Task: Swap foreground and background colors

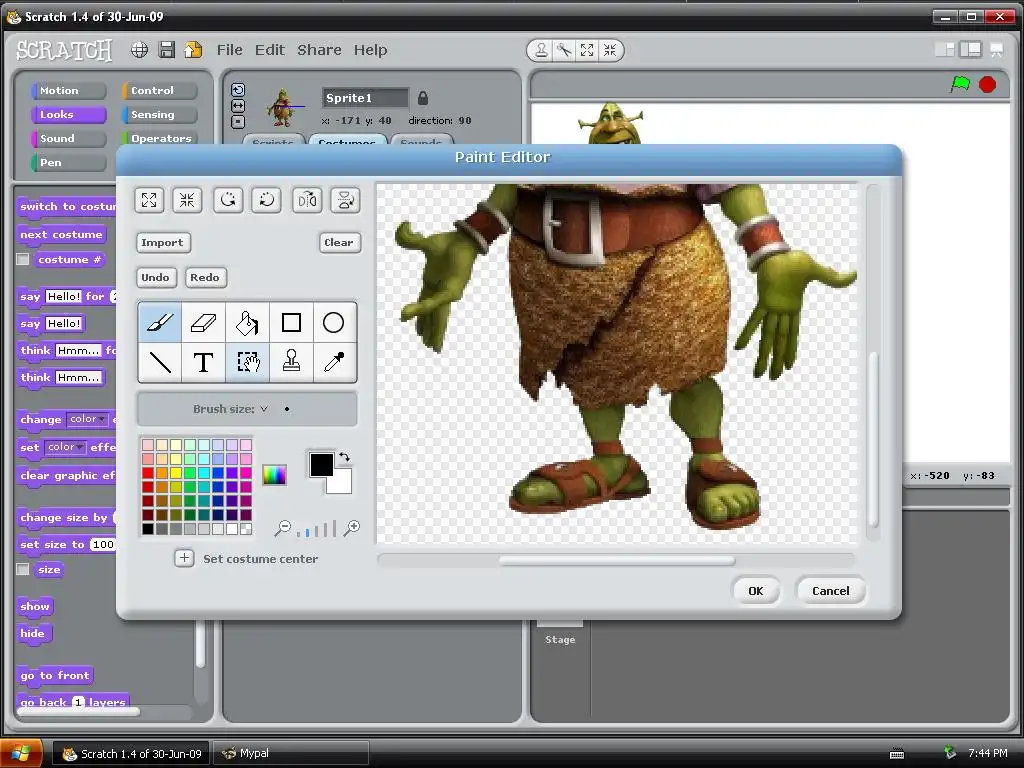Action: (344, 457)
